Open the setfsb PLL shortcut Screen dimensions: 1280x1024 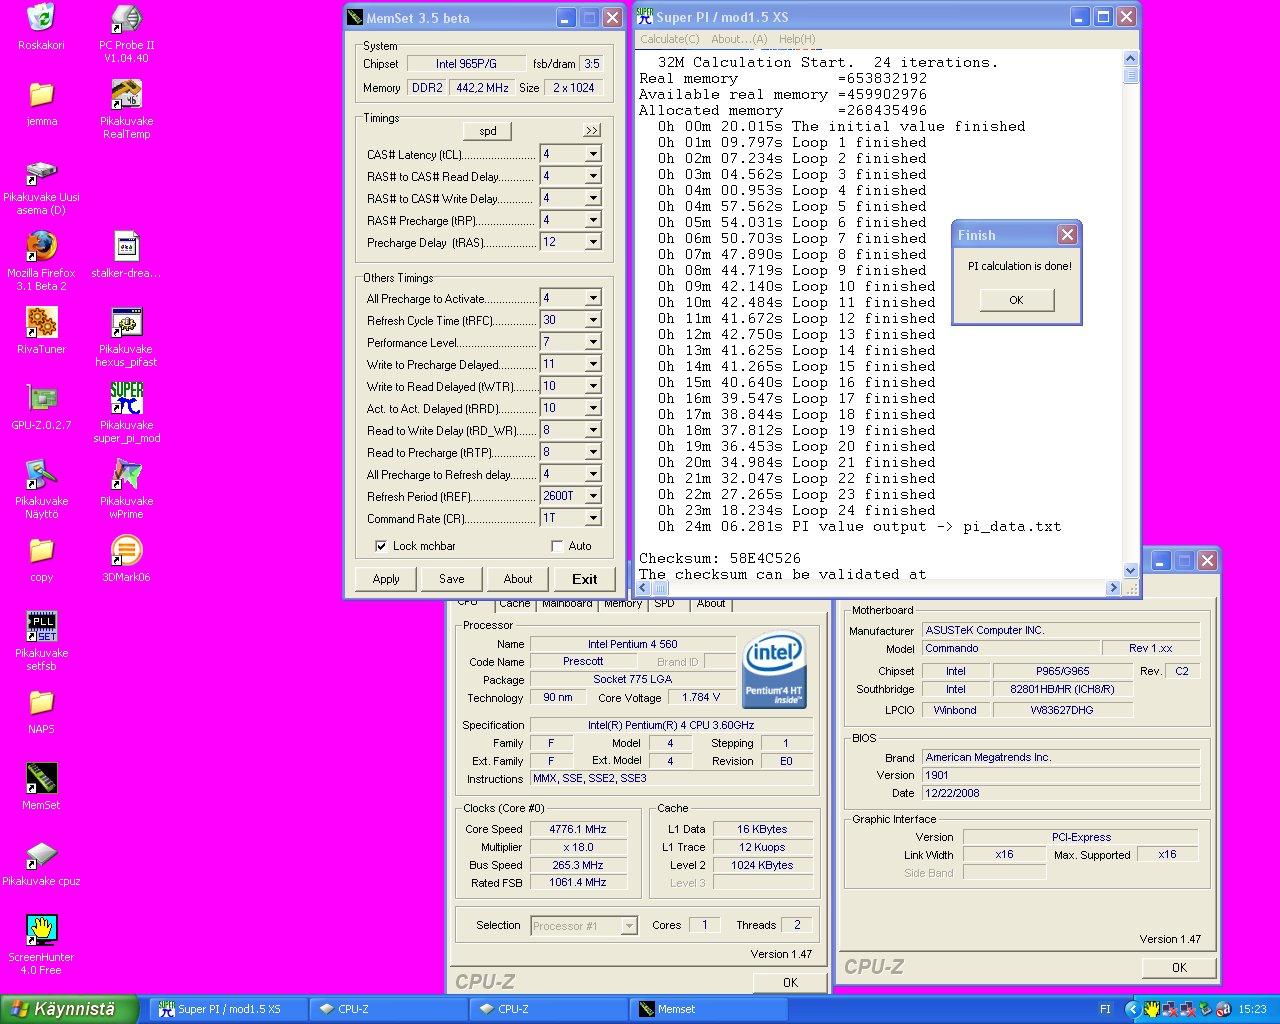(x=41, y=626)
